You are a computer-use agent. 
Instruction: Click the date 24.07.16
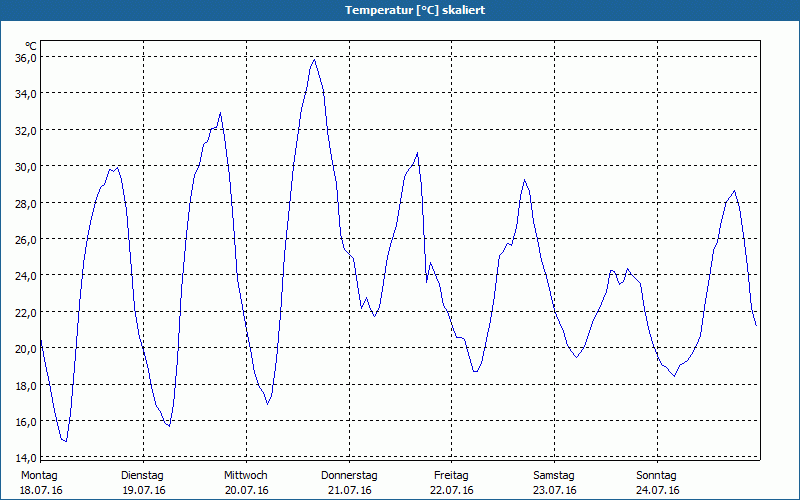click(x=658, y=490)
